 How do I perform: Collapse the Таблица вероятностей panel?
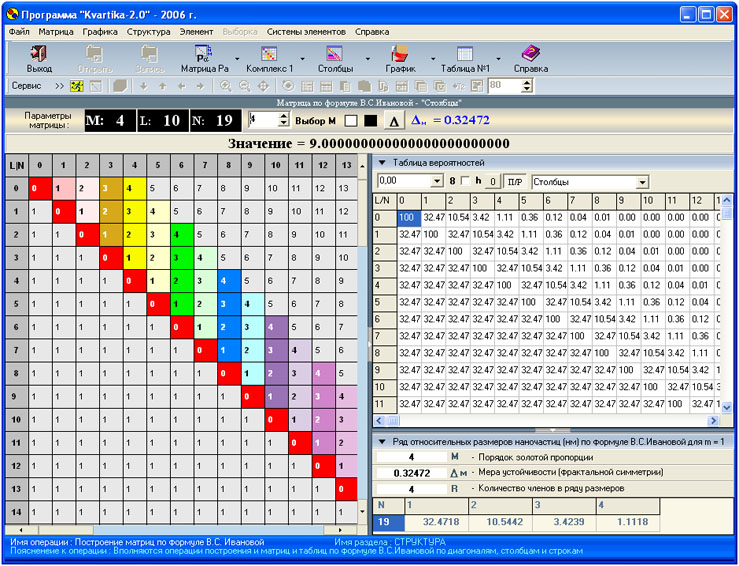[x=383, y=163]
